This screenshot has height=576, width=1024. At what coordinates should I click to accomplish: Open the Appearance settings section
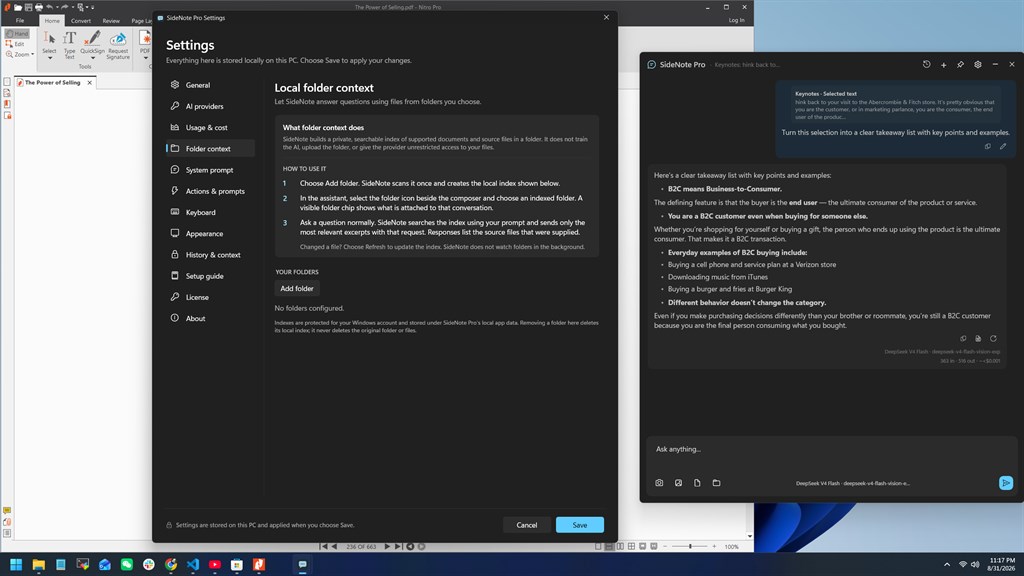coord(210,233)
